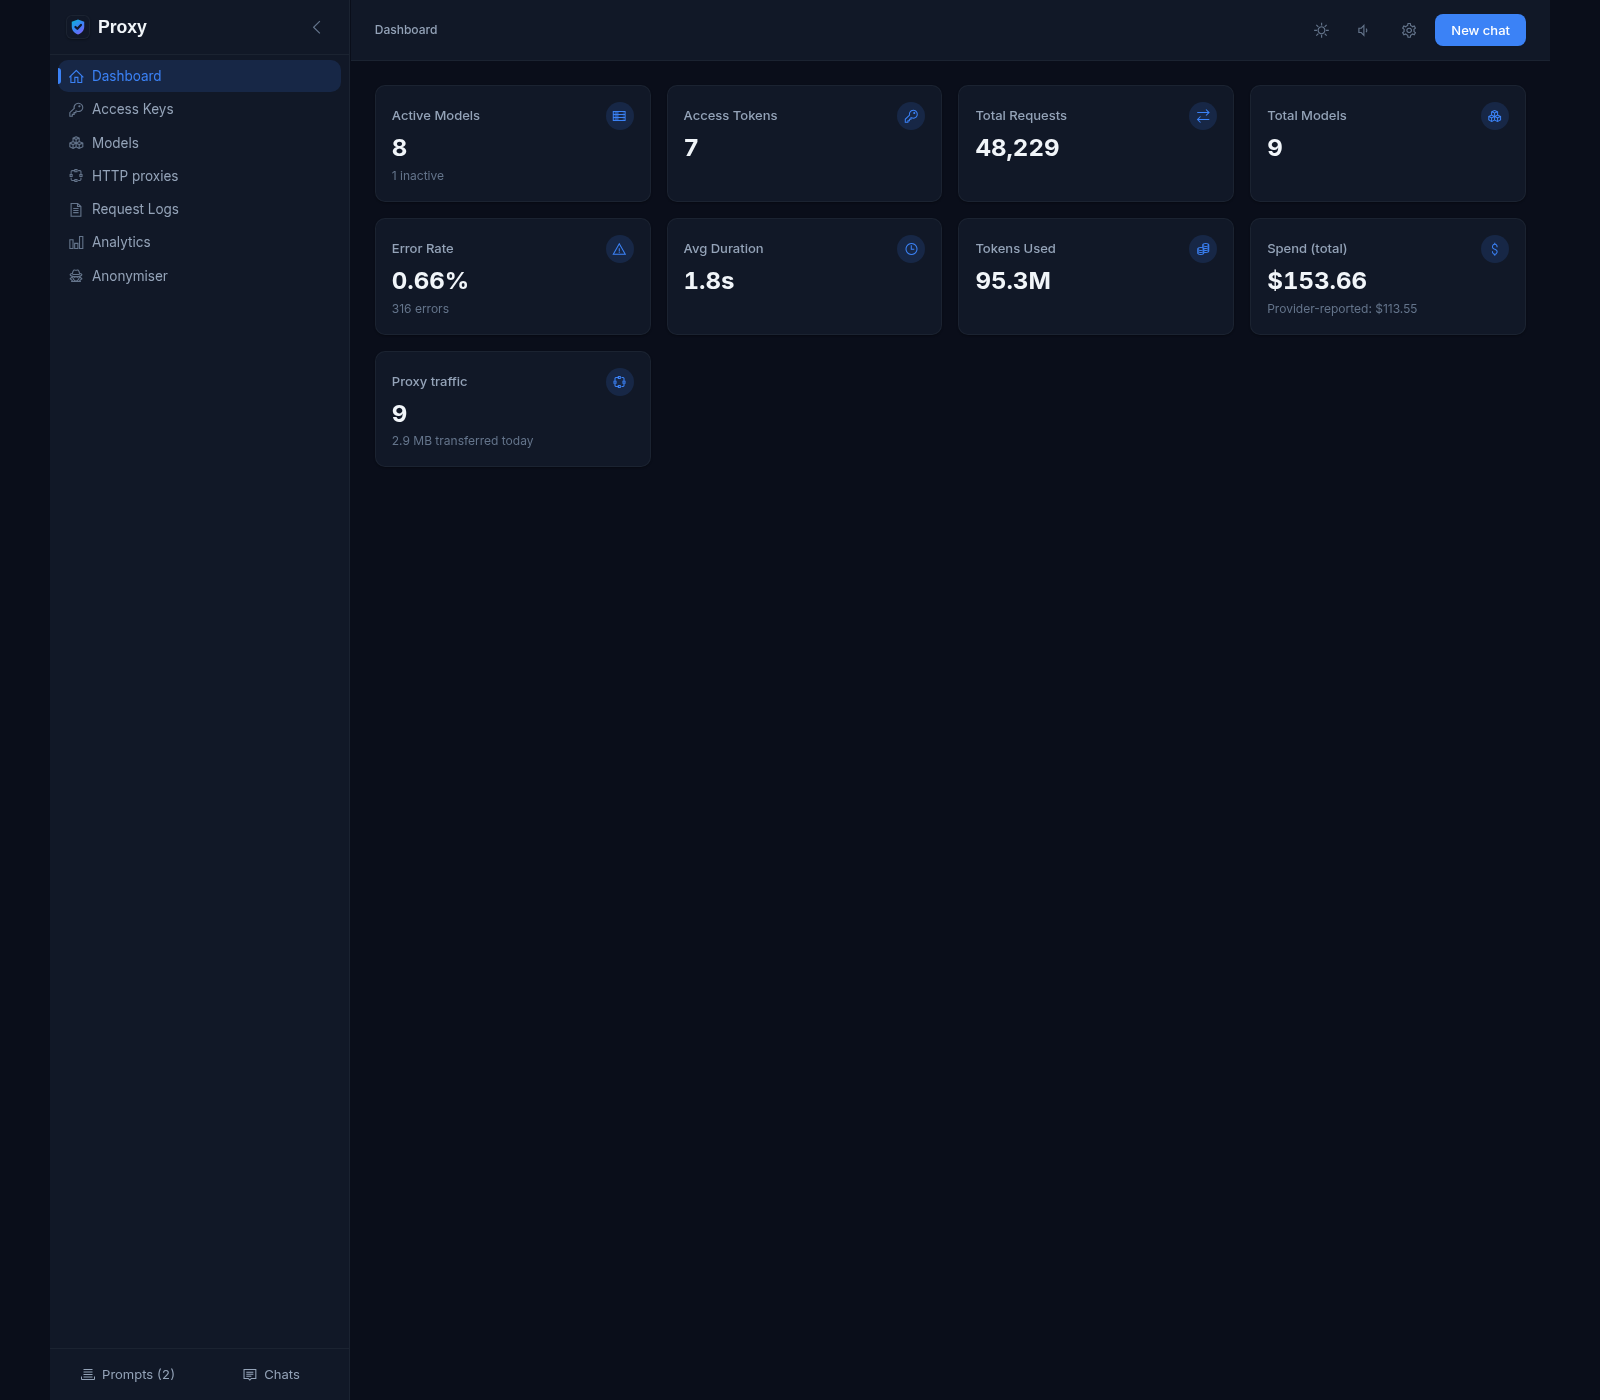View the Analytics page
Screen dimensions: 1600x1400
pyautogui.click(x=199, y=242)
